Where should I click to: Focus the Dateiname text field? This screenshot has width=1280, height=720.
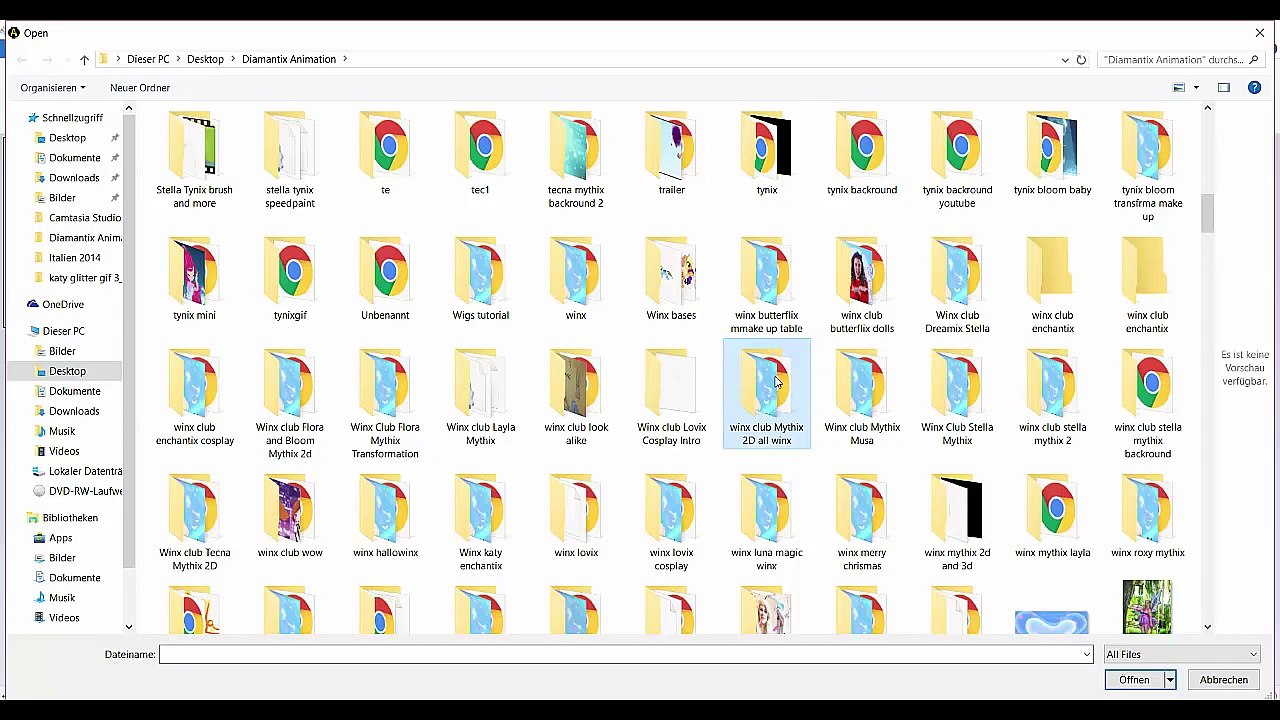coord(619,654)
